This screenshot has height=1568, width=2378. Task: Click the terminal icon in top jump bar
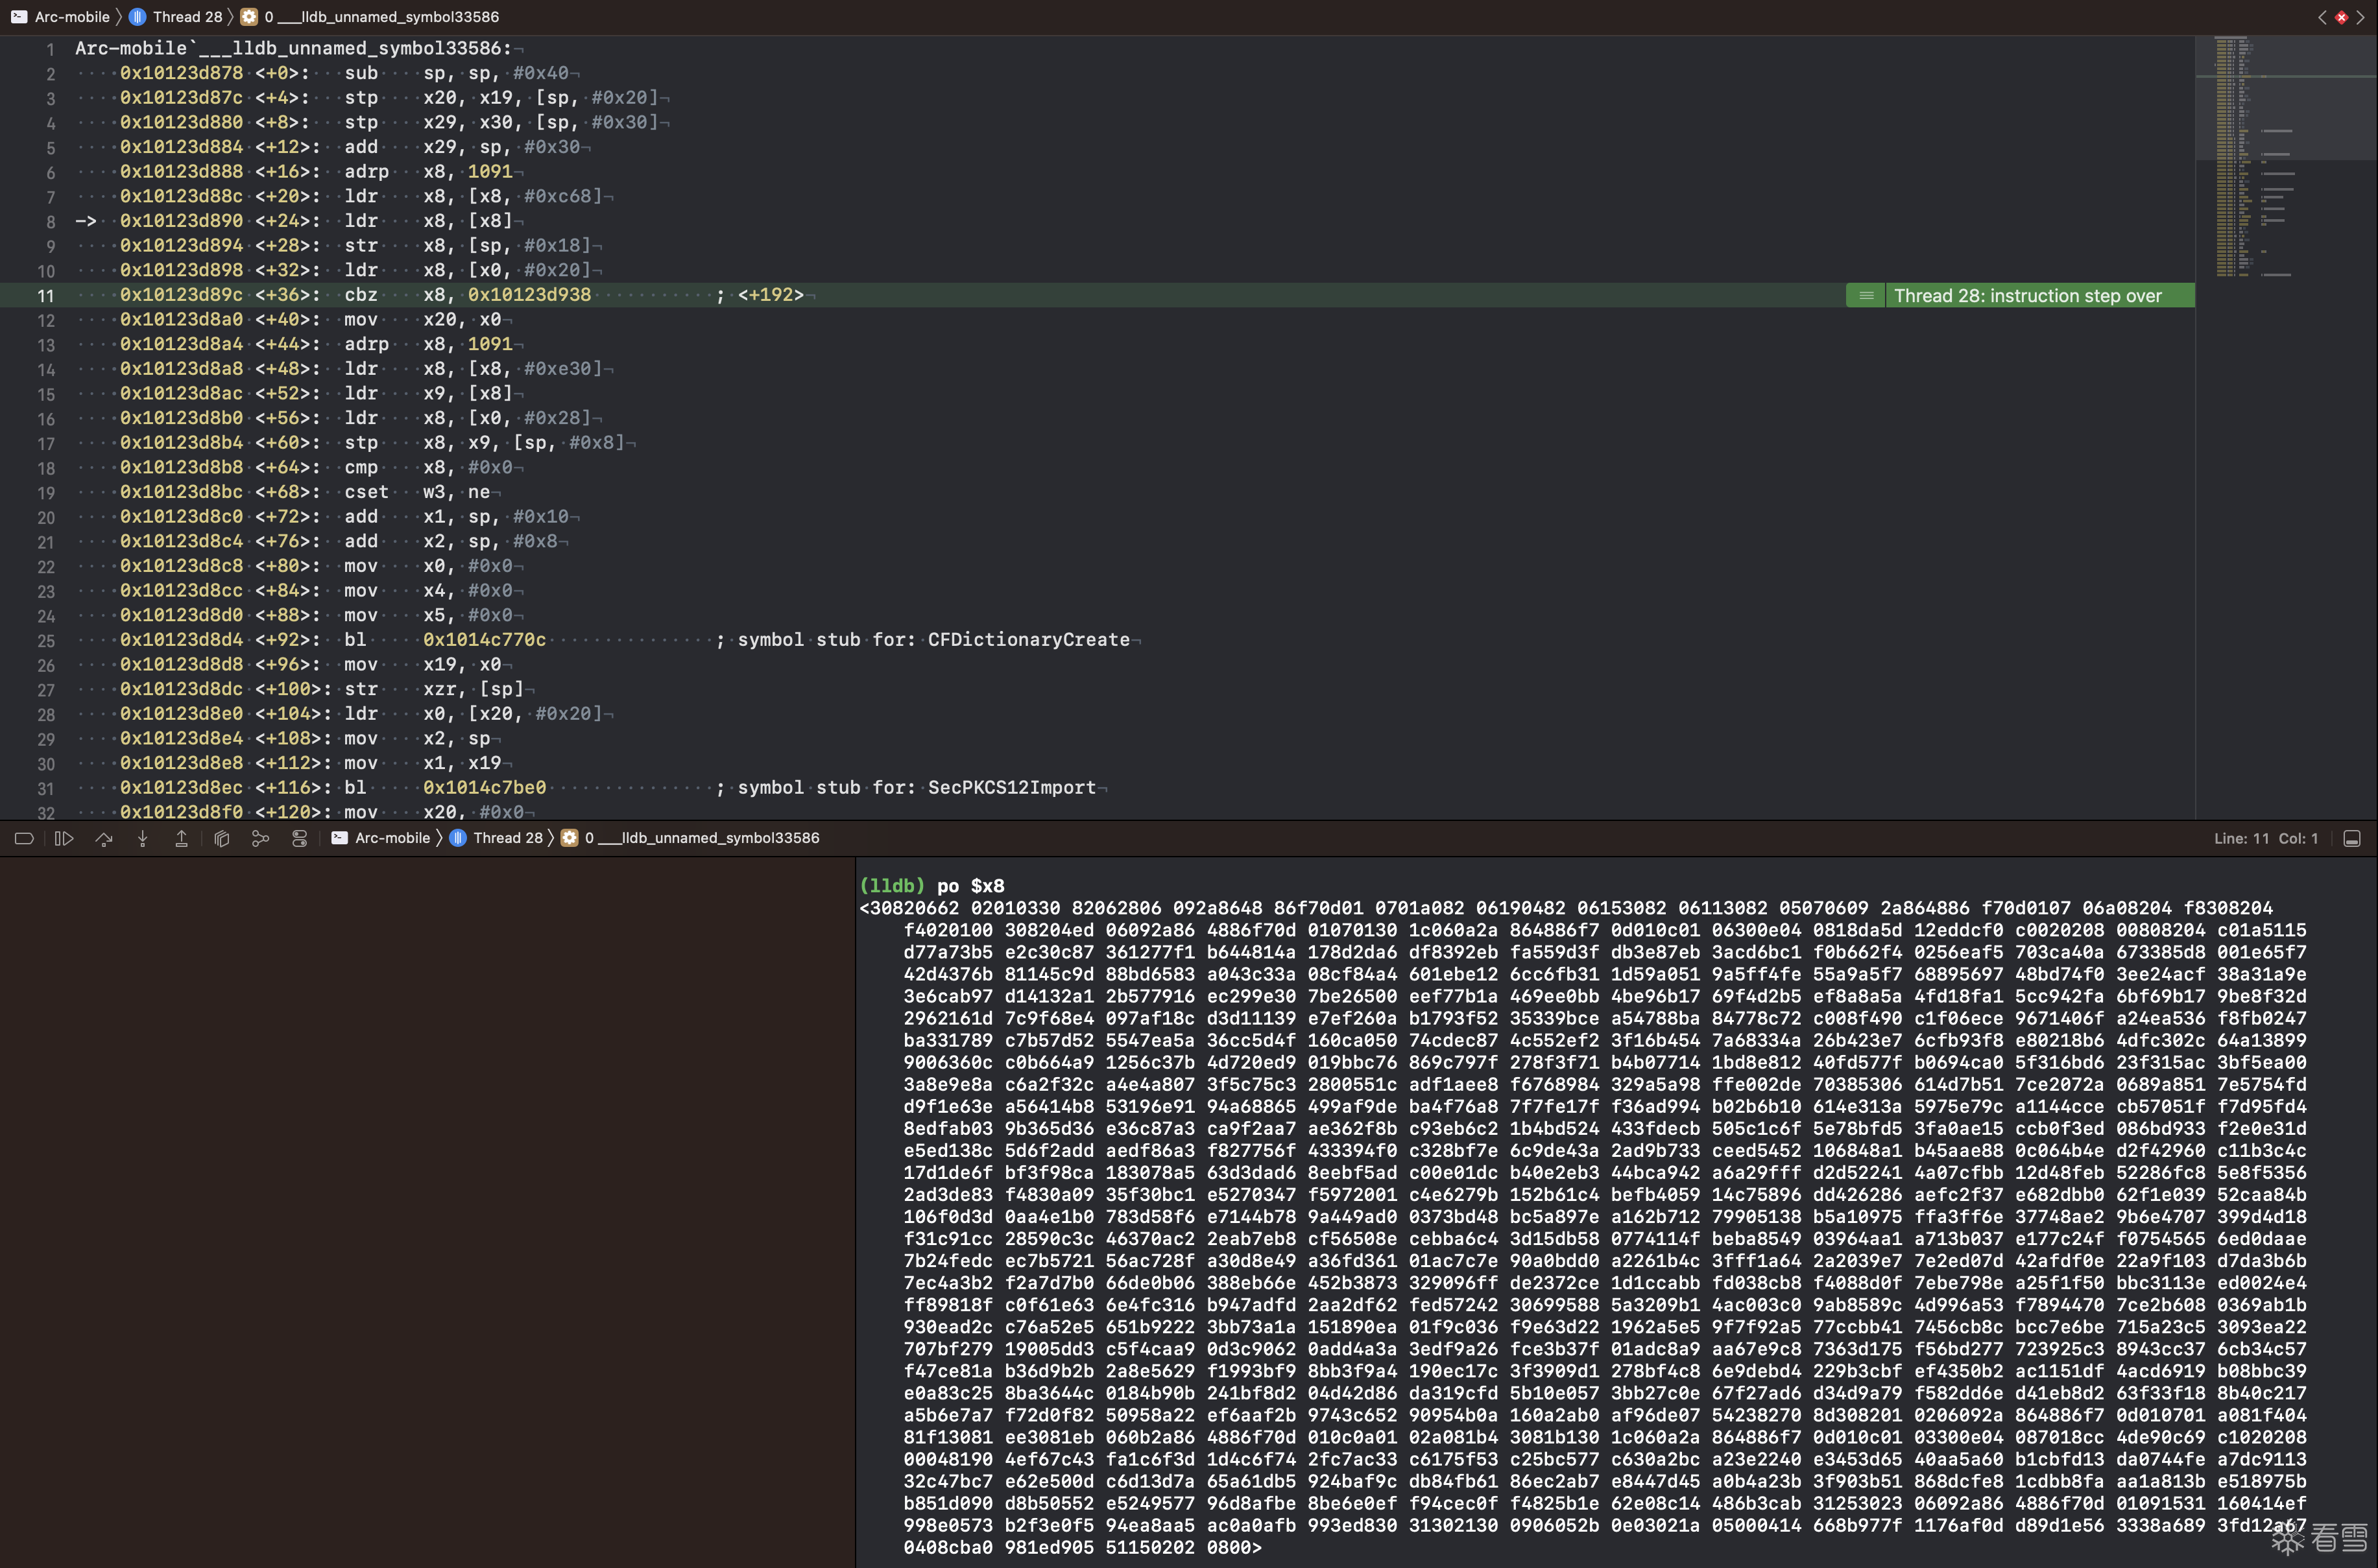pyautogui.click(x=19, y=17)
